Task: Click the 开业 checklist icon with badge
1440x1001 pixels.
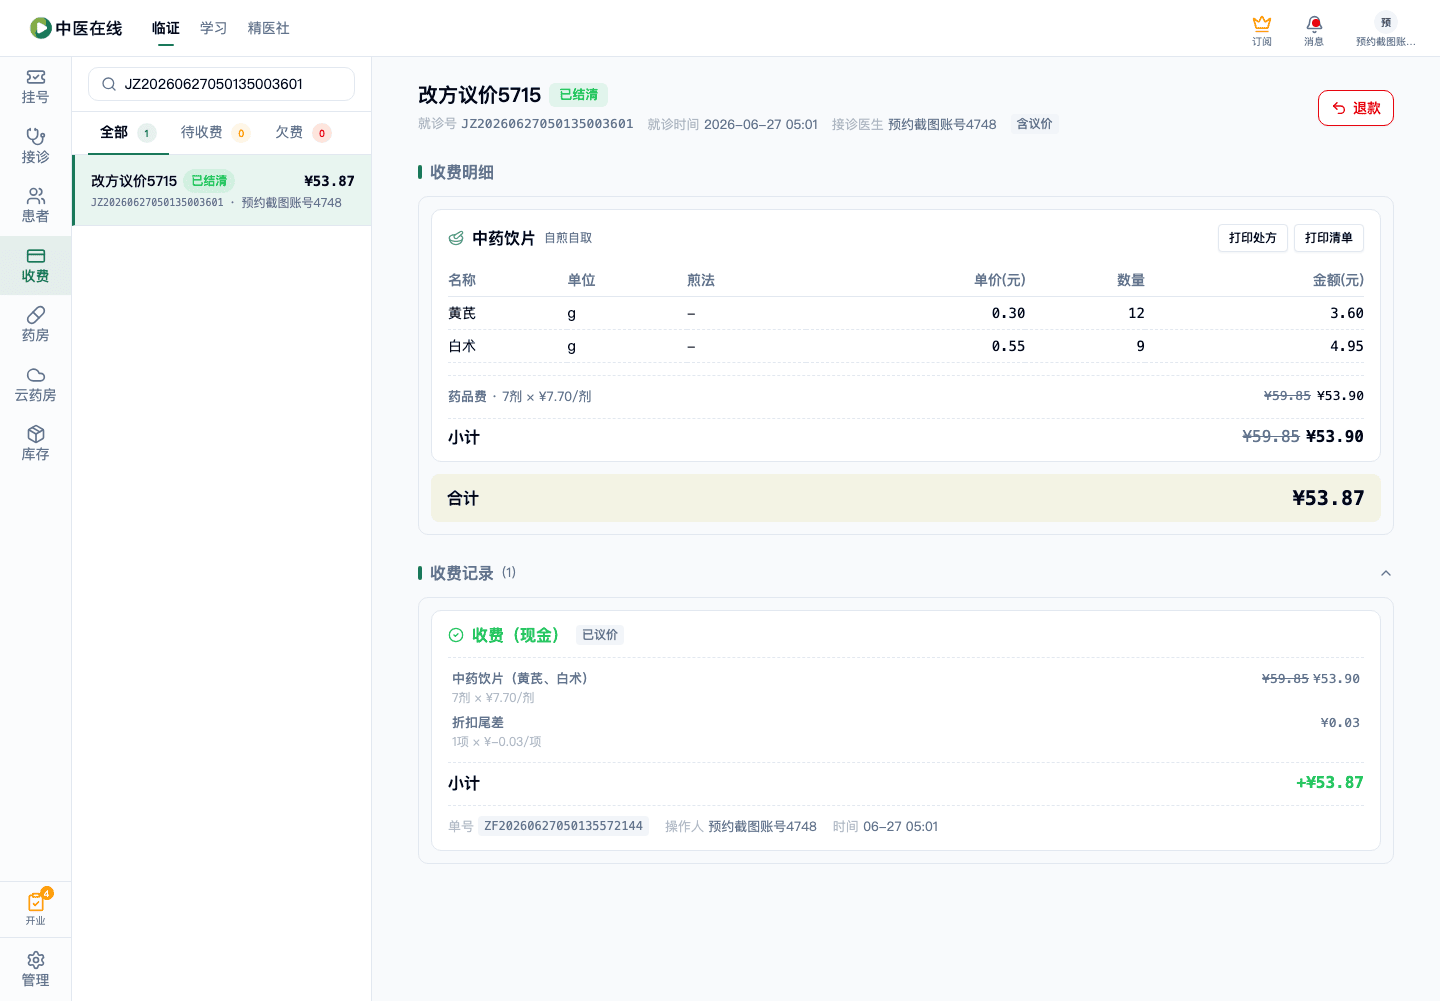Action: [x=36, y=908]
